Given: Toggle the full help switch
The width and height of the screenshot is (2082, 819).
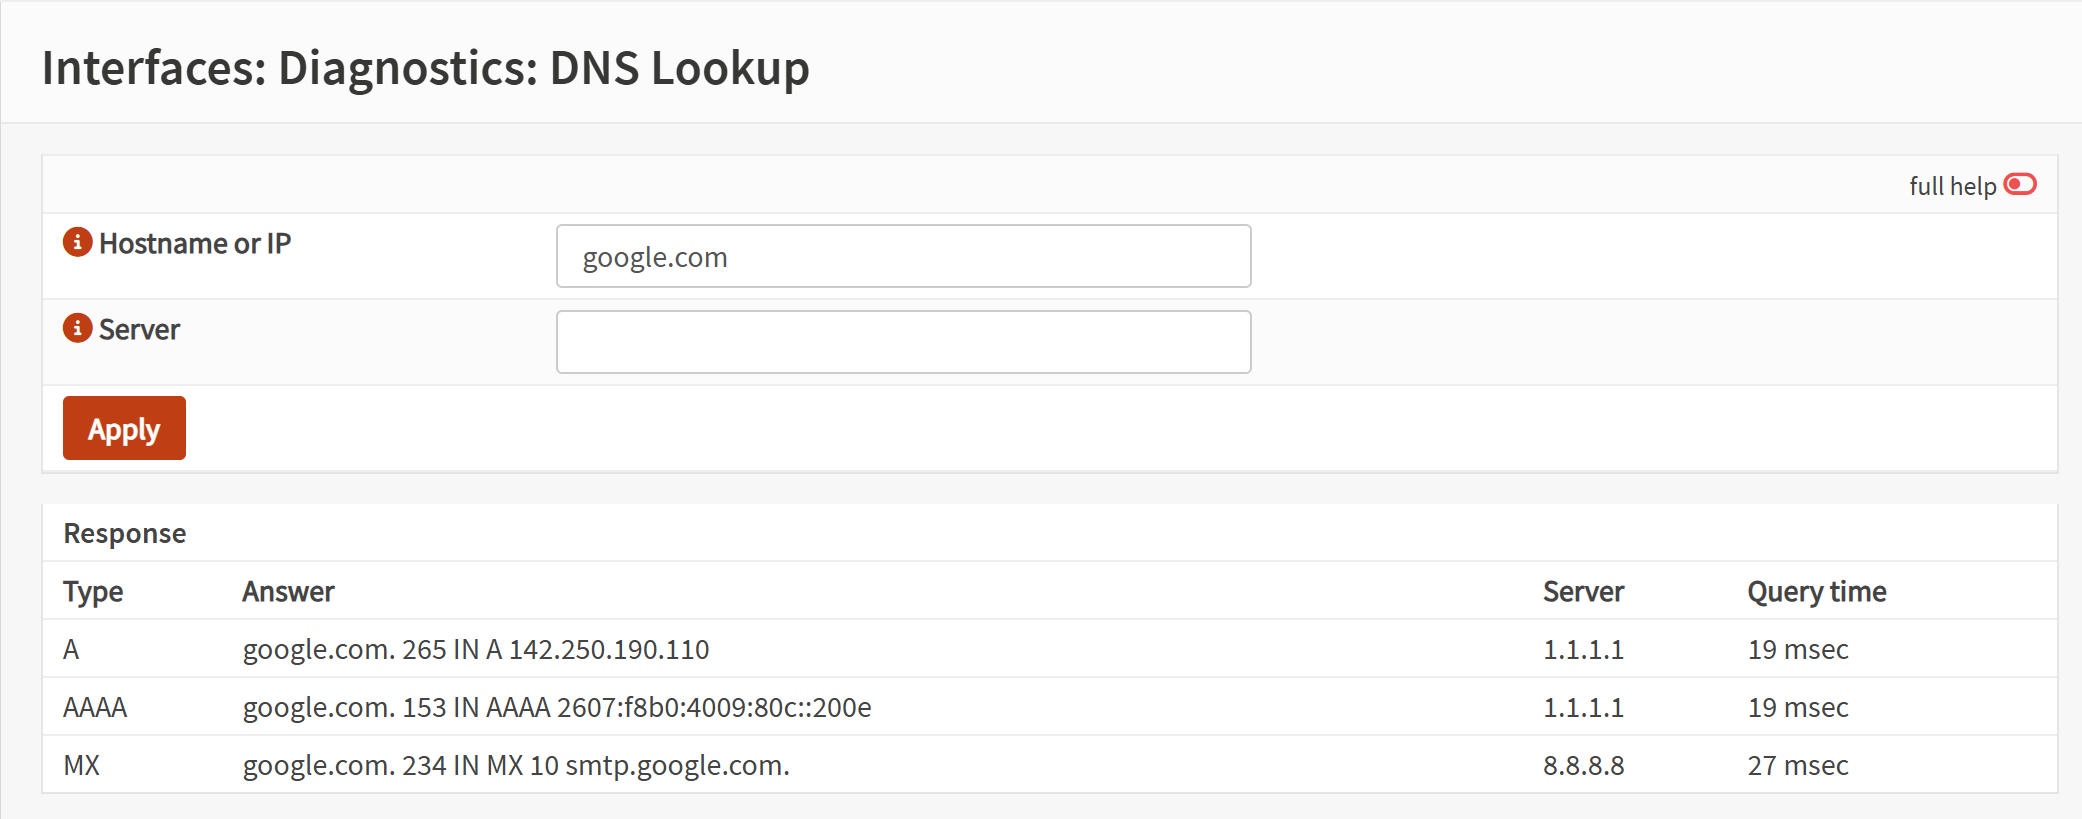Looking at the screenshot, I should coord(2020,185).
